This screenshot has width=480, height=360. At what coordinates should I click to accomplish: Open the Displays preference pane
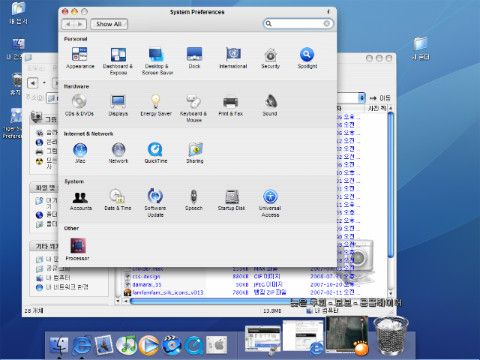[118, 105]
